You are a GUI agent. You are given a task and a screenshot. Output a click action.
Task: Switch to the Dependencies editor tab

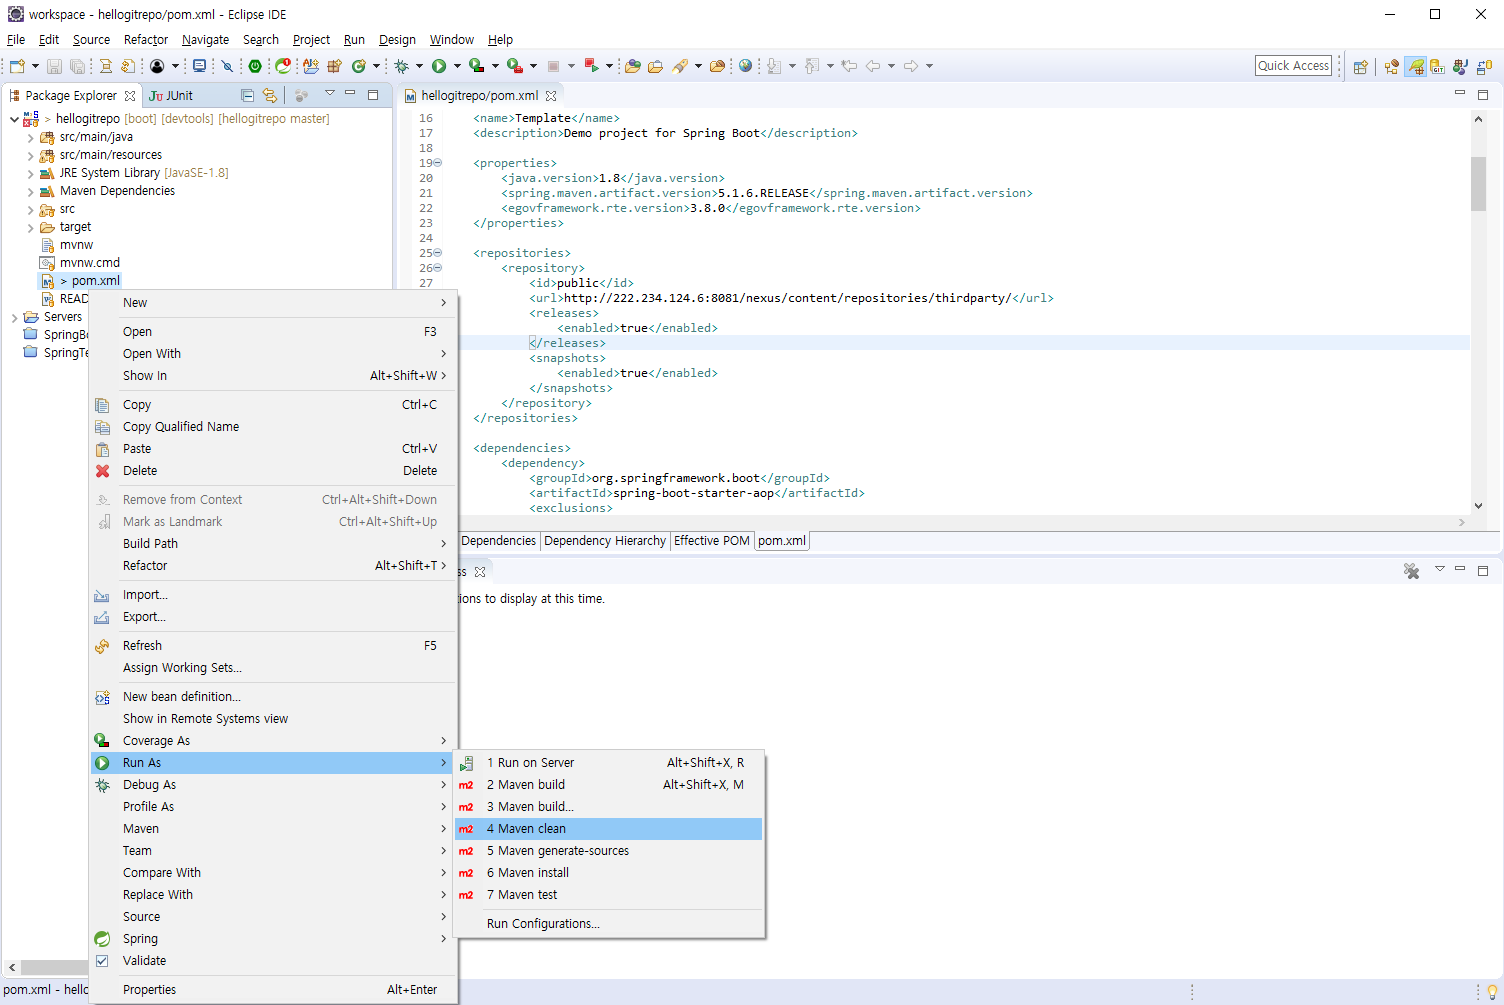tap(499, 541)
